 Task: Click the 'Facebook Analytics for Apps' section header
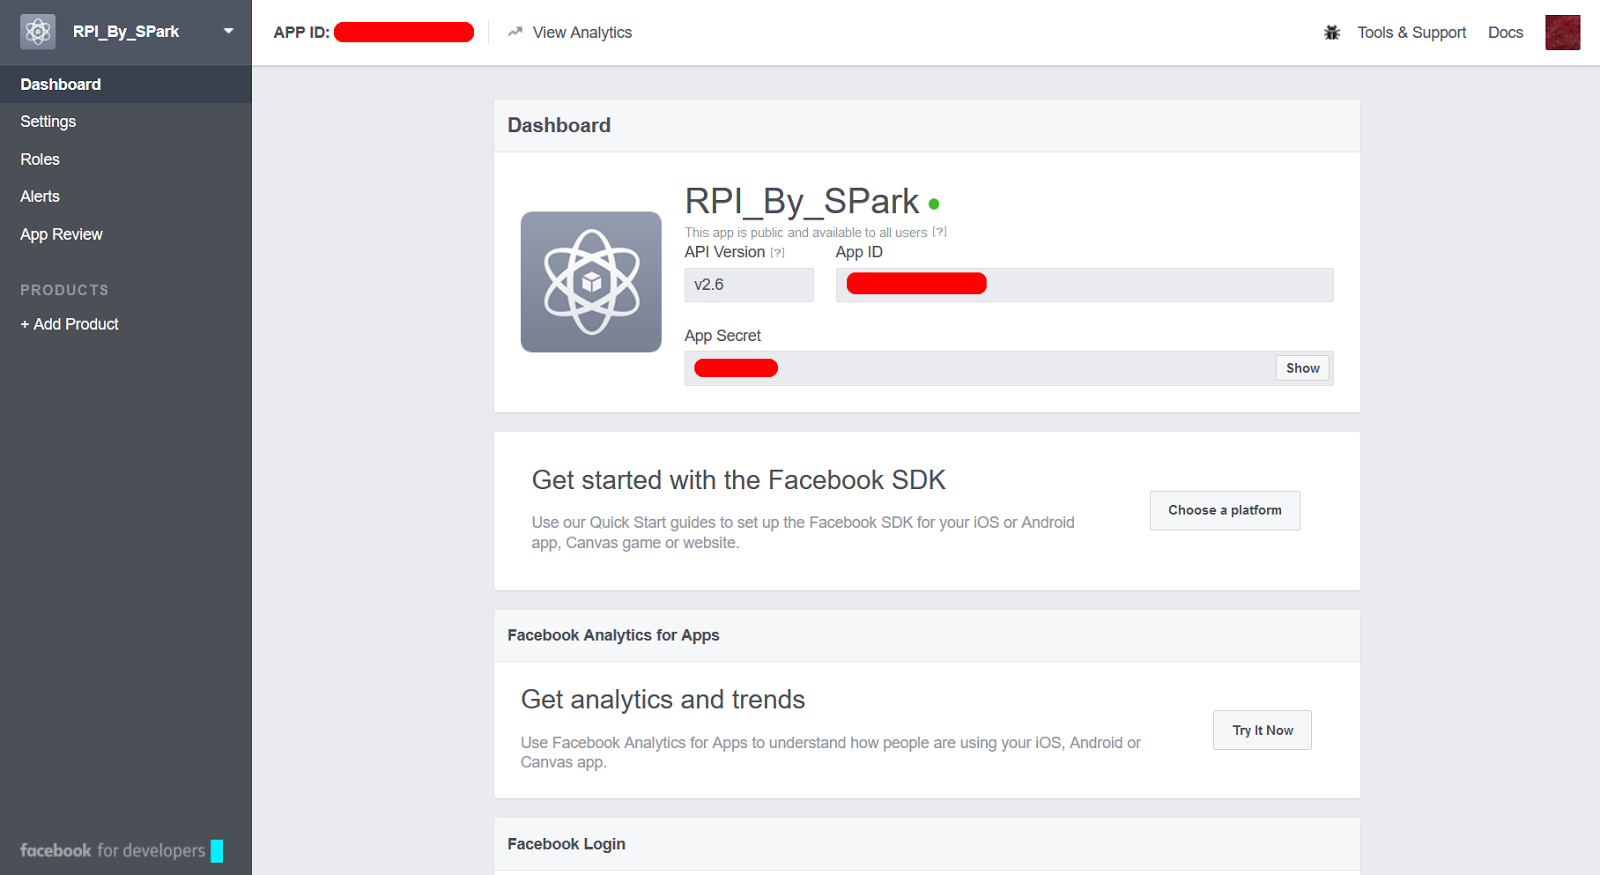(x=613, y=635)
